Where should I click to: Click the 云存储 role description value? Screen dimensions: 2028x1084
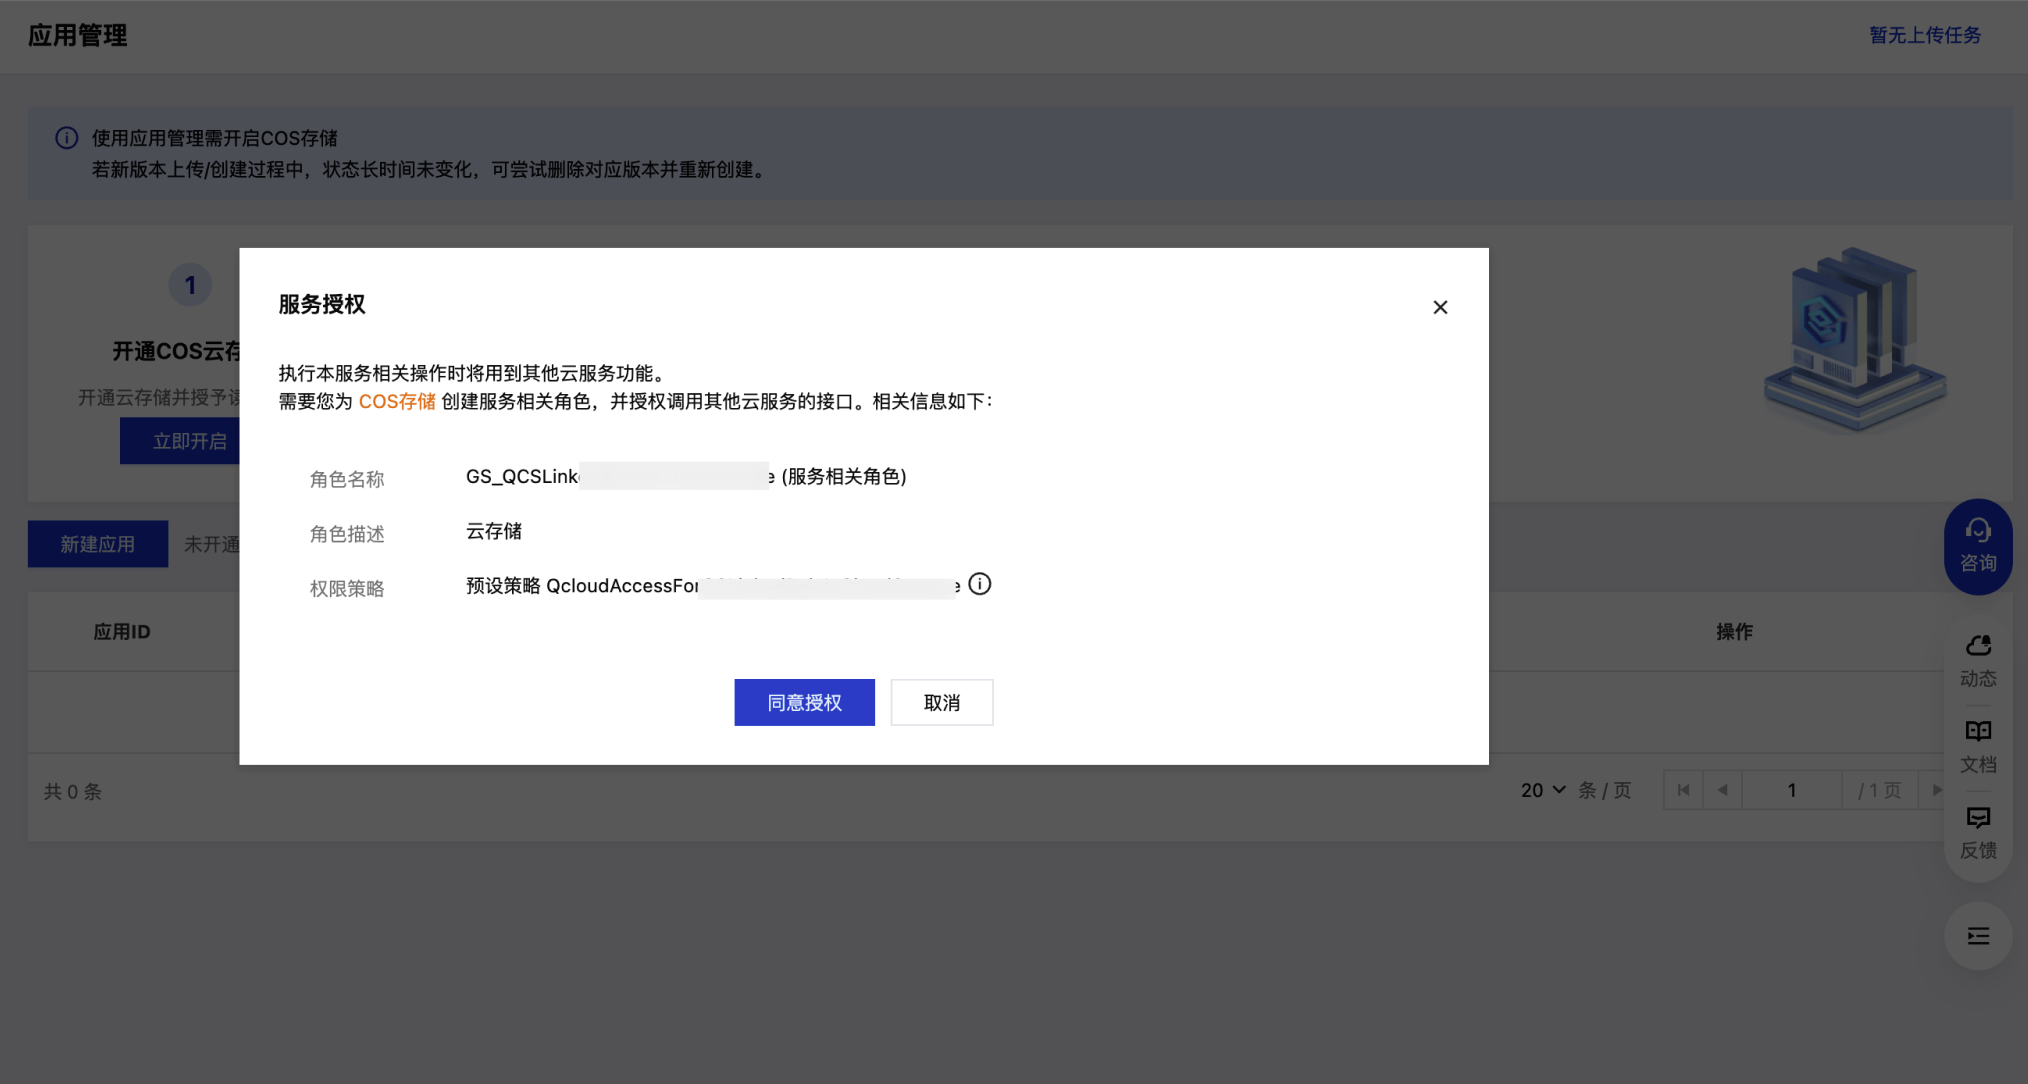(x=494, y=531)
